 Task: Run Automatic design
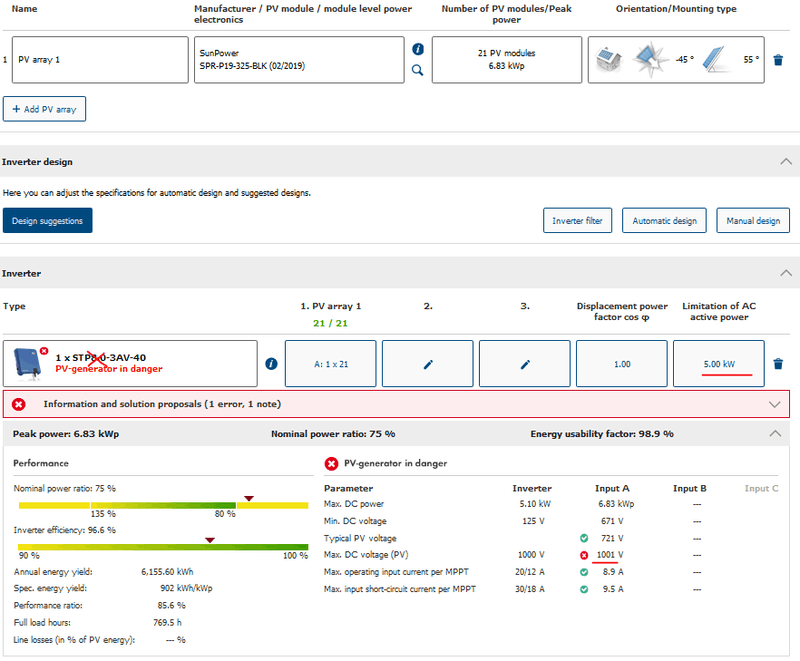pos(665,220)
